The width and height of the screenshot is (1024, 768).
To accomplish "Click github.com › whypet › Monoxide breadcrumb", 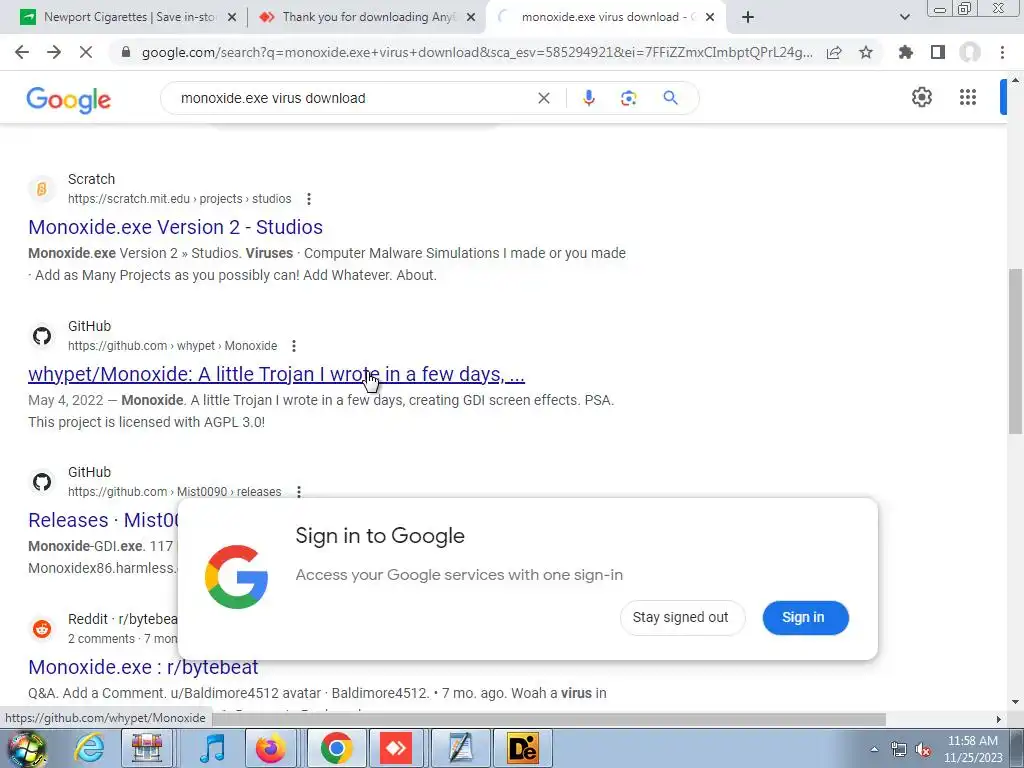I will 172,345.
